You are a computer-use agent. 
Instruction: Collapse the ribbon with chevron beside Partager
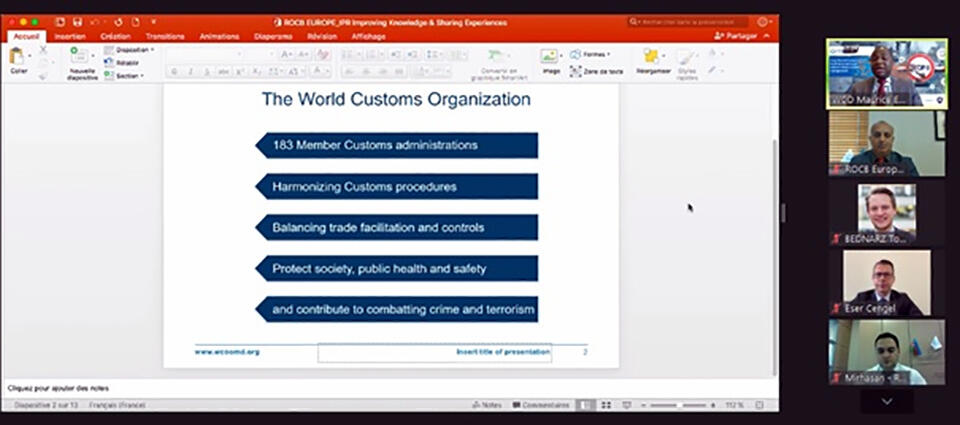pyautogui.click(x=767, y=36)
